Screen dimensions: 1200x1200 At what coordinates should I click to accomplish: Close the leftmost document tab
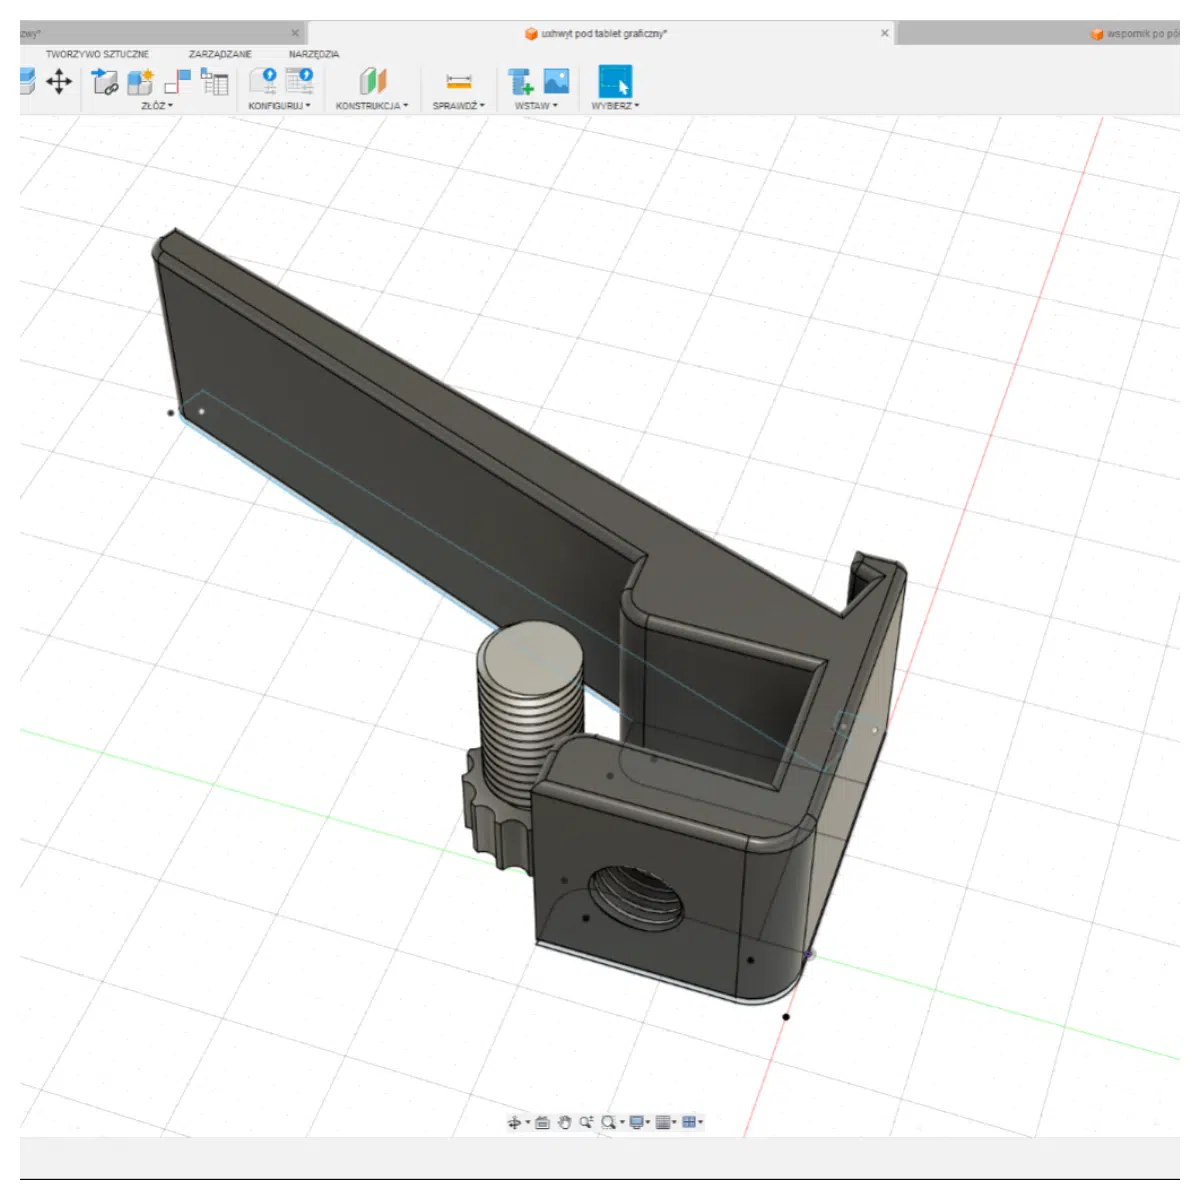coord(294,33)
